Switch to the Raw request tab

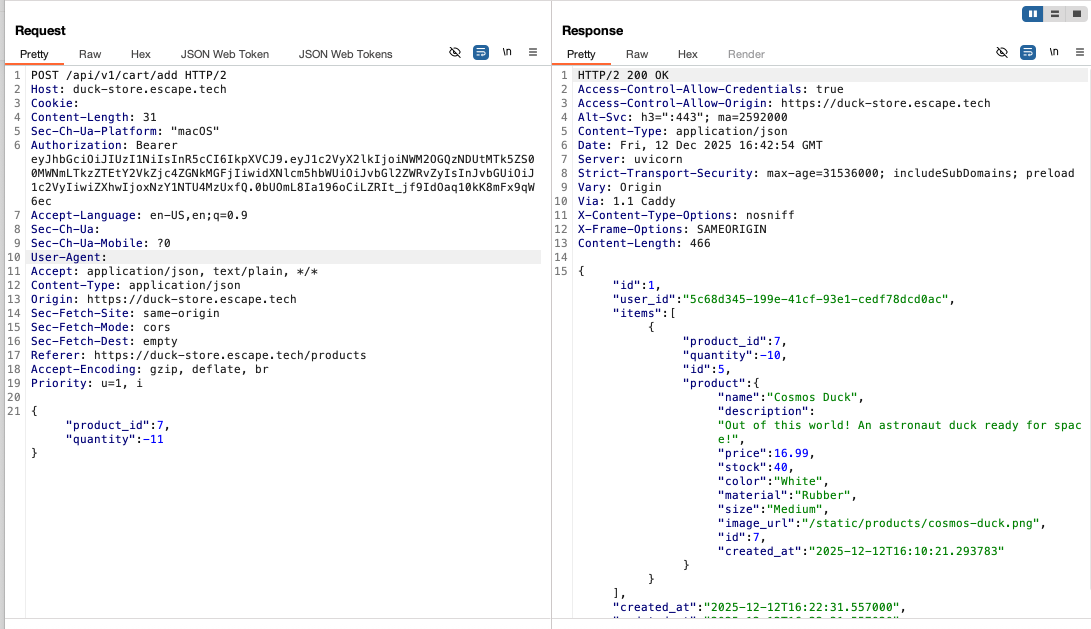coord(89,54)
